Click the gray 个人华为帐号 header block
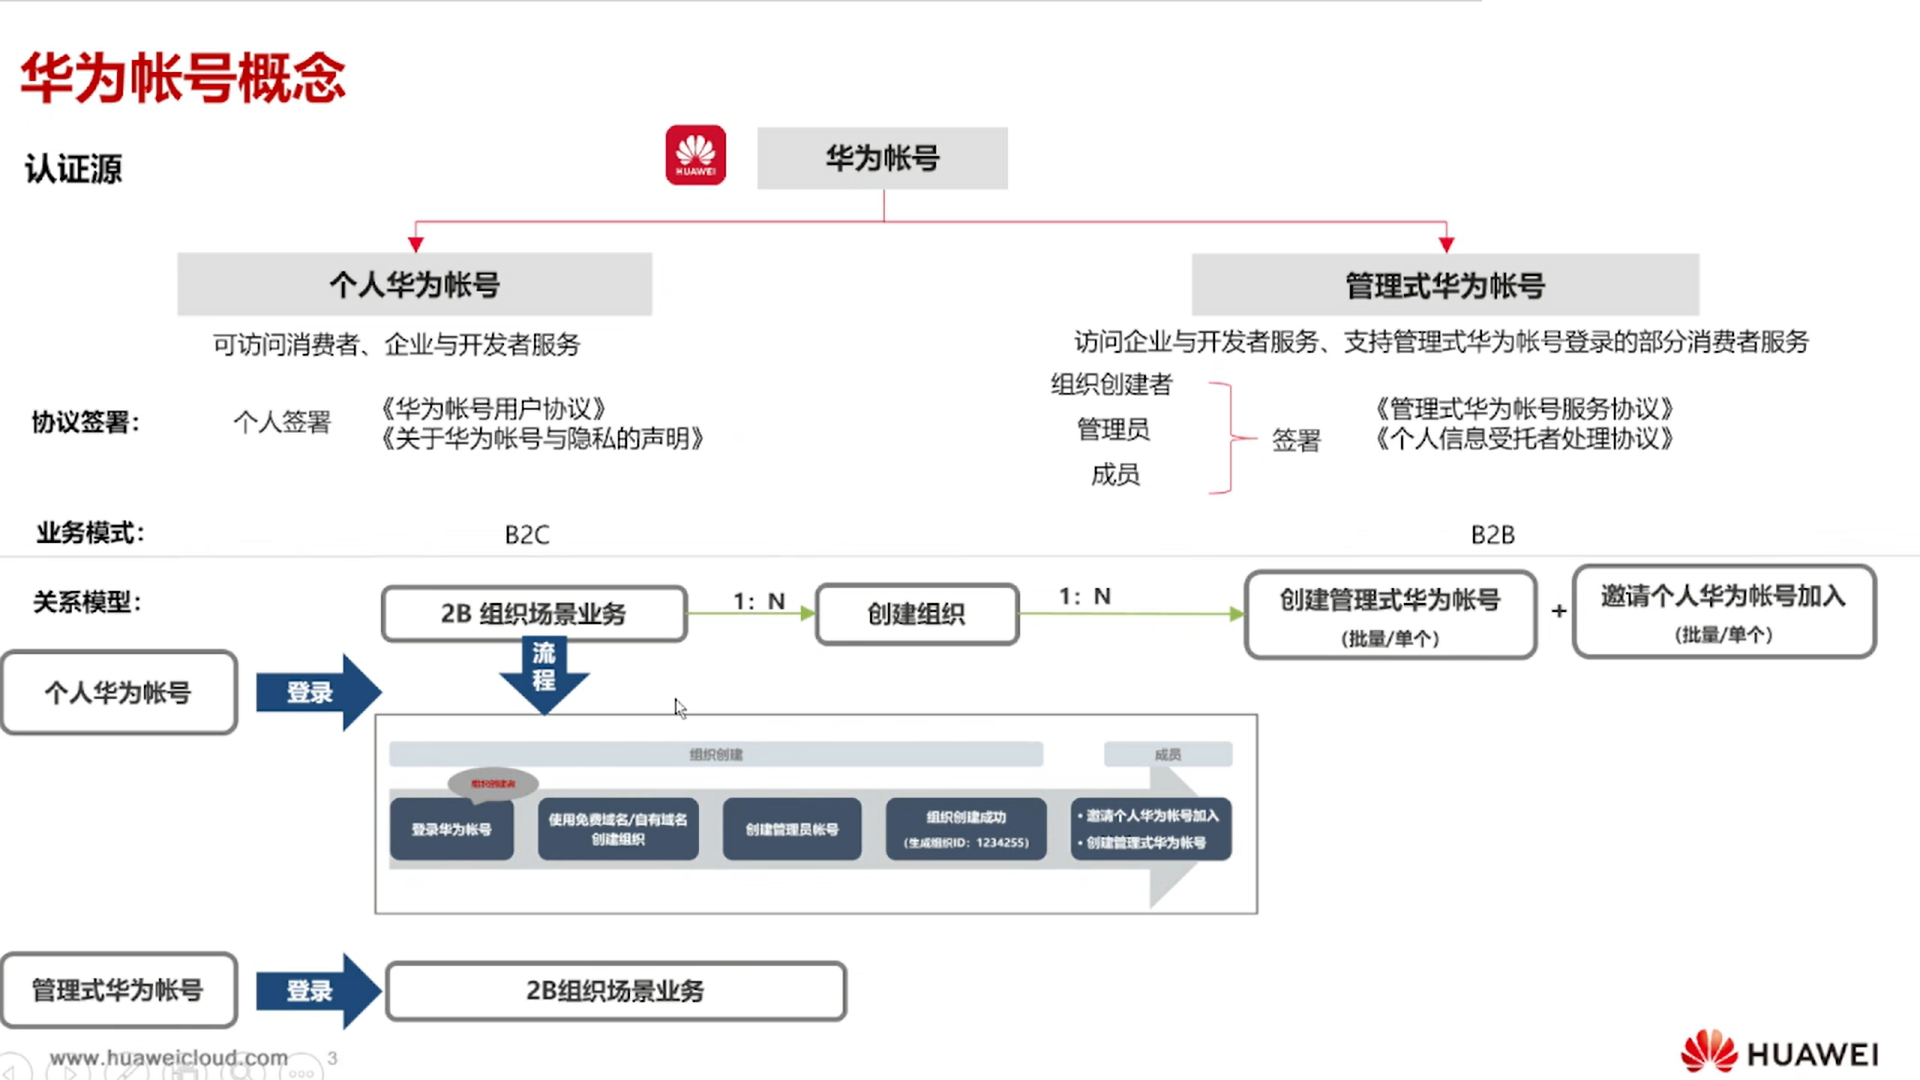 (414, 285)
